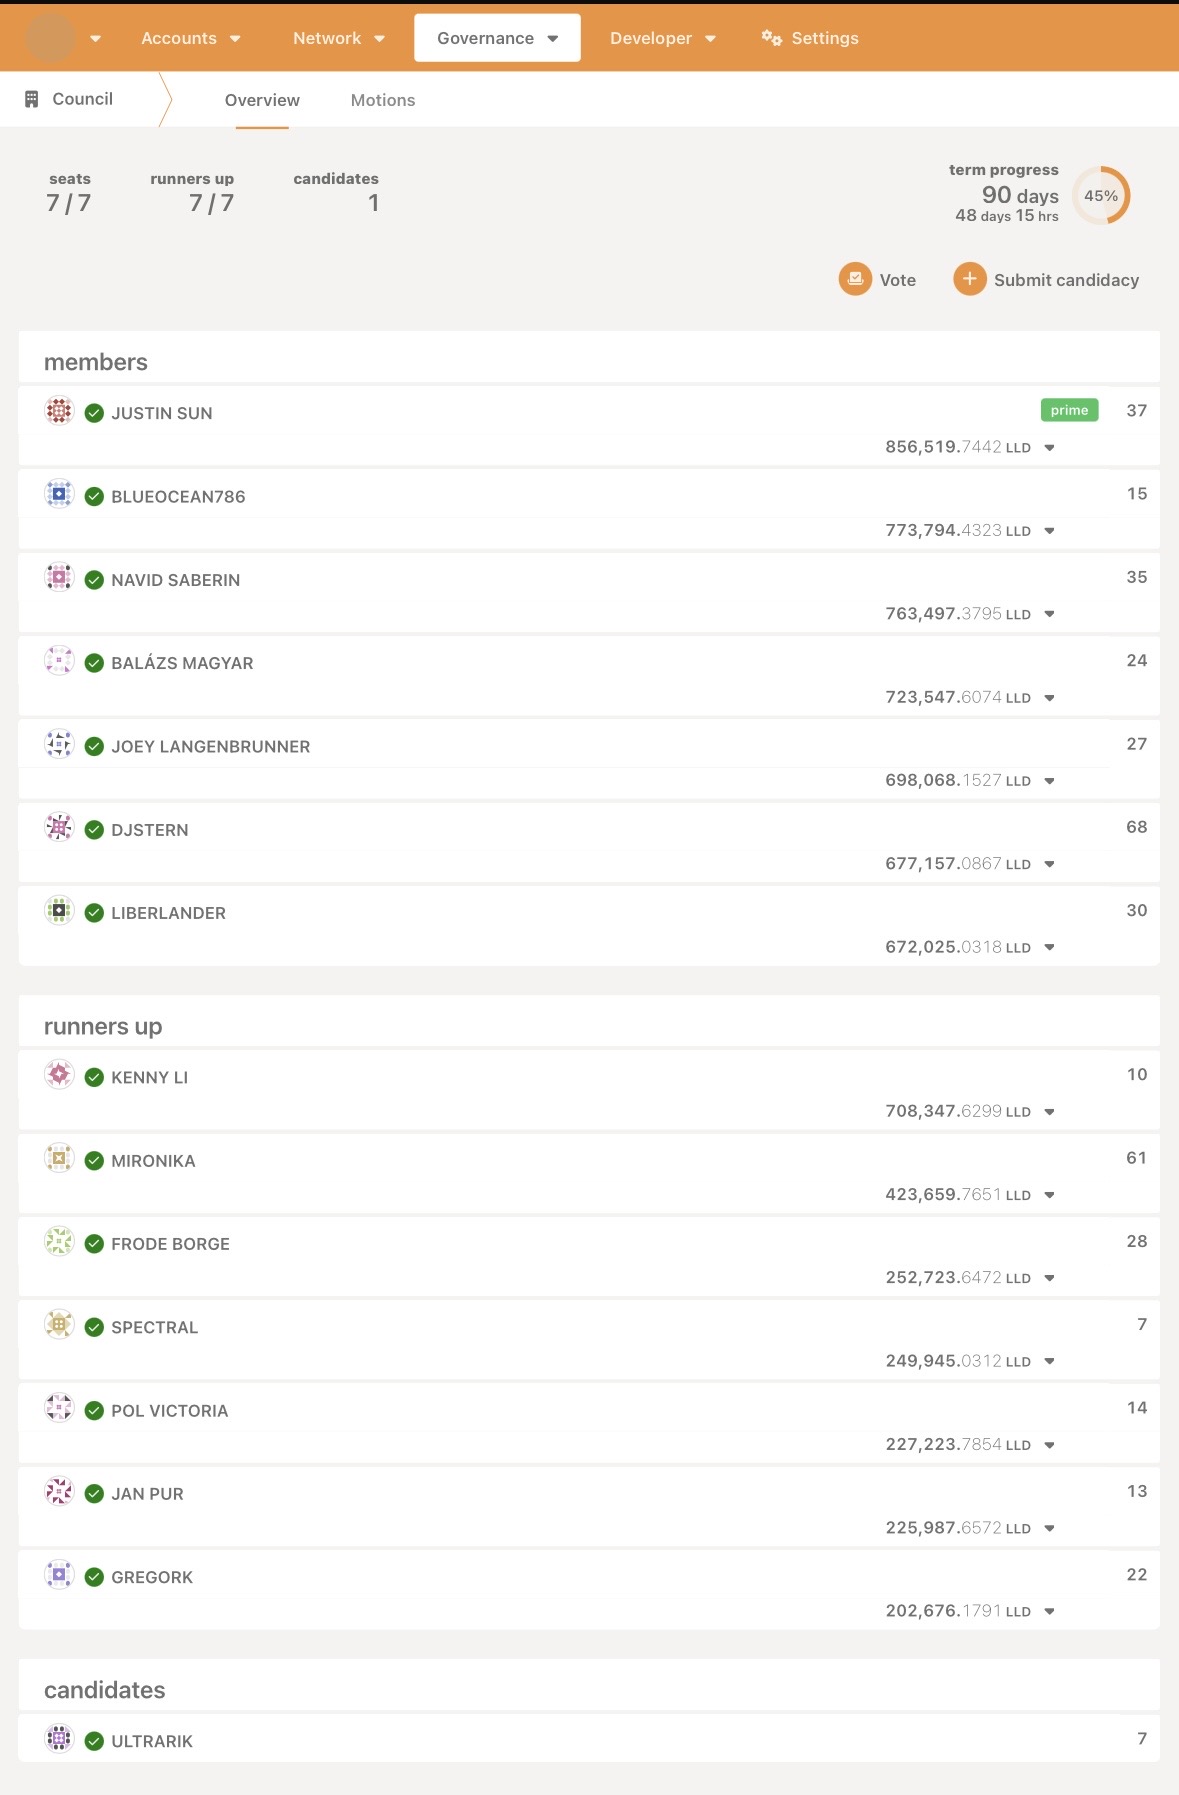Click the Blueocean786 identicon avatar

pos(59,494)
